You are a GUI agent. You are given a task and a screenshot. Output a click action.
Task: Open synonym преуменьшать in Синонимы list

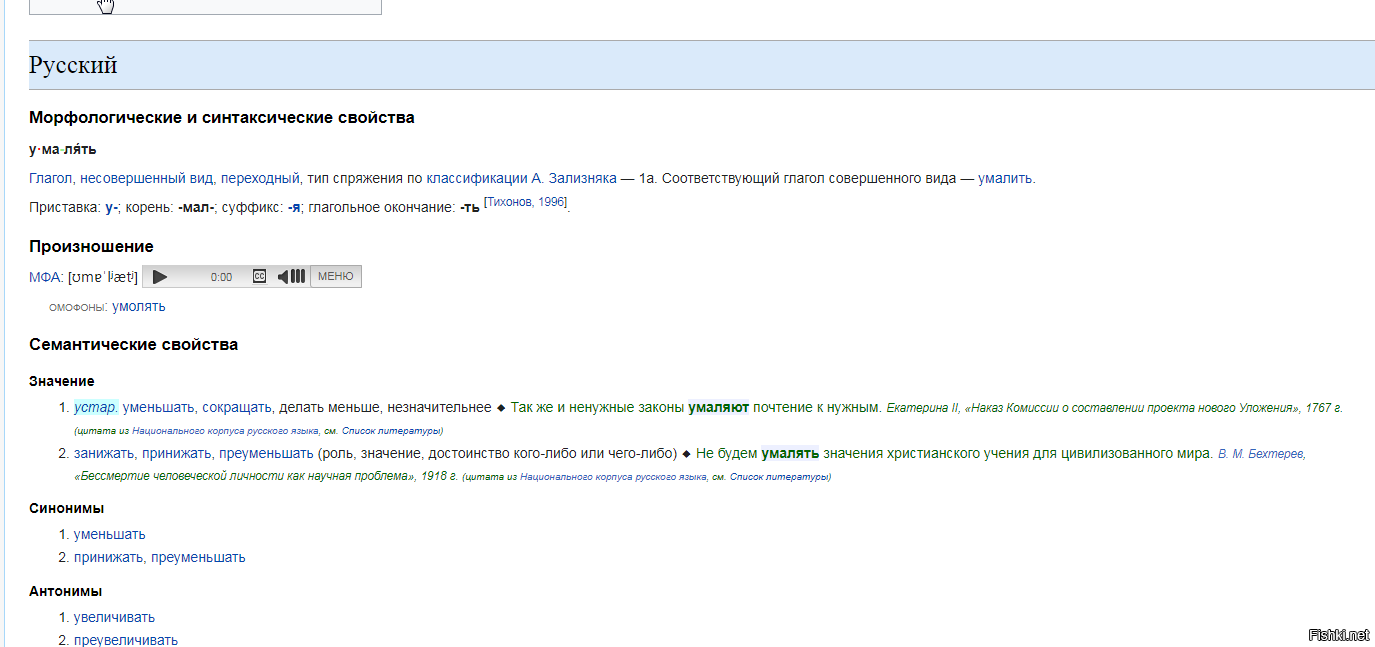tap(198, 557)
